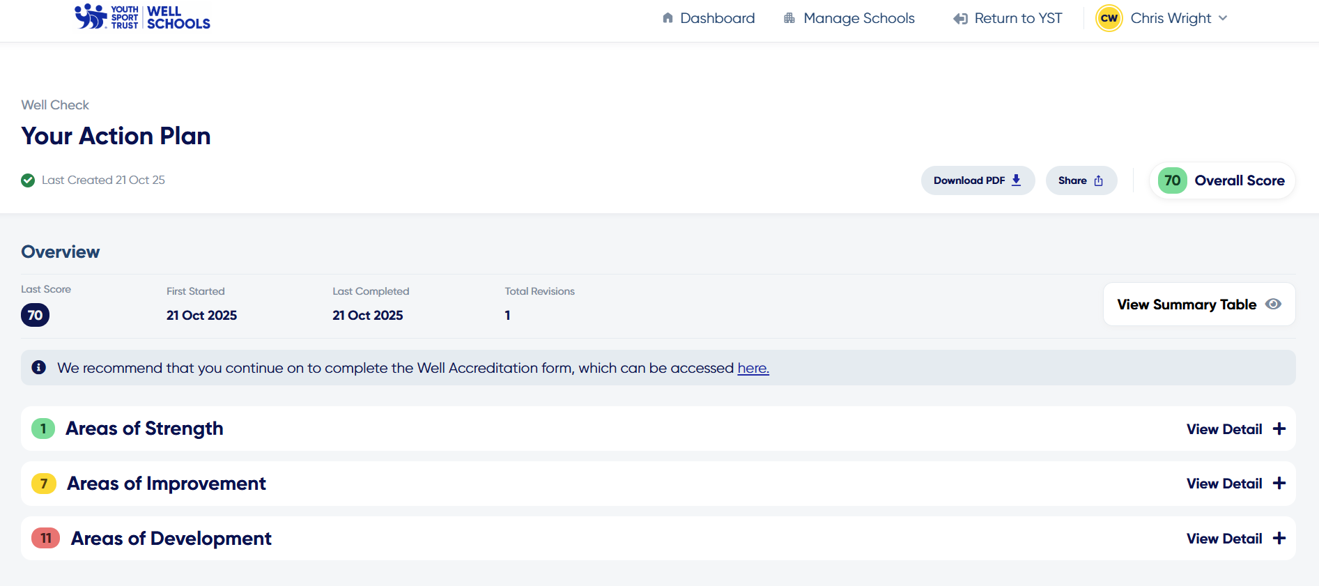The height and width of the screenshot is (586, 1319).
Task: Click the share icon on Share button
Action: (1098, 181)
